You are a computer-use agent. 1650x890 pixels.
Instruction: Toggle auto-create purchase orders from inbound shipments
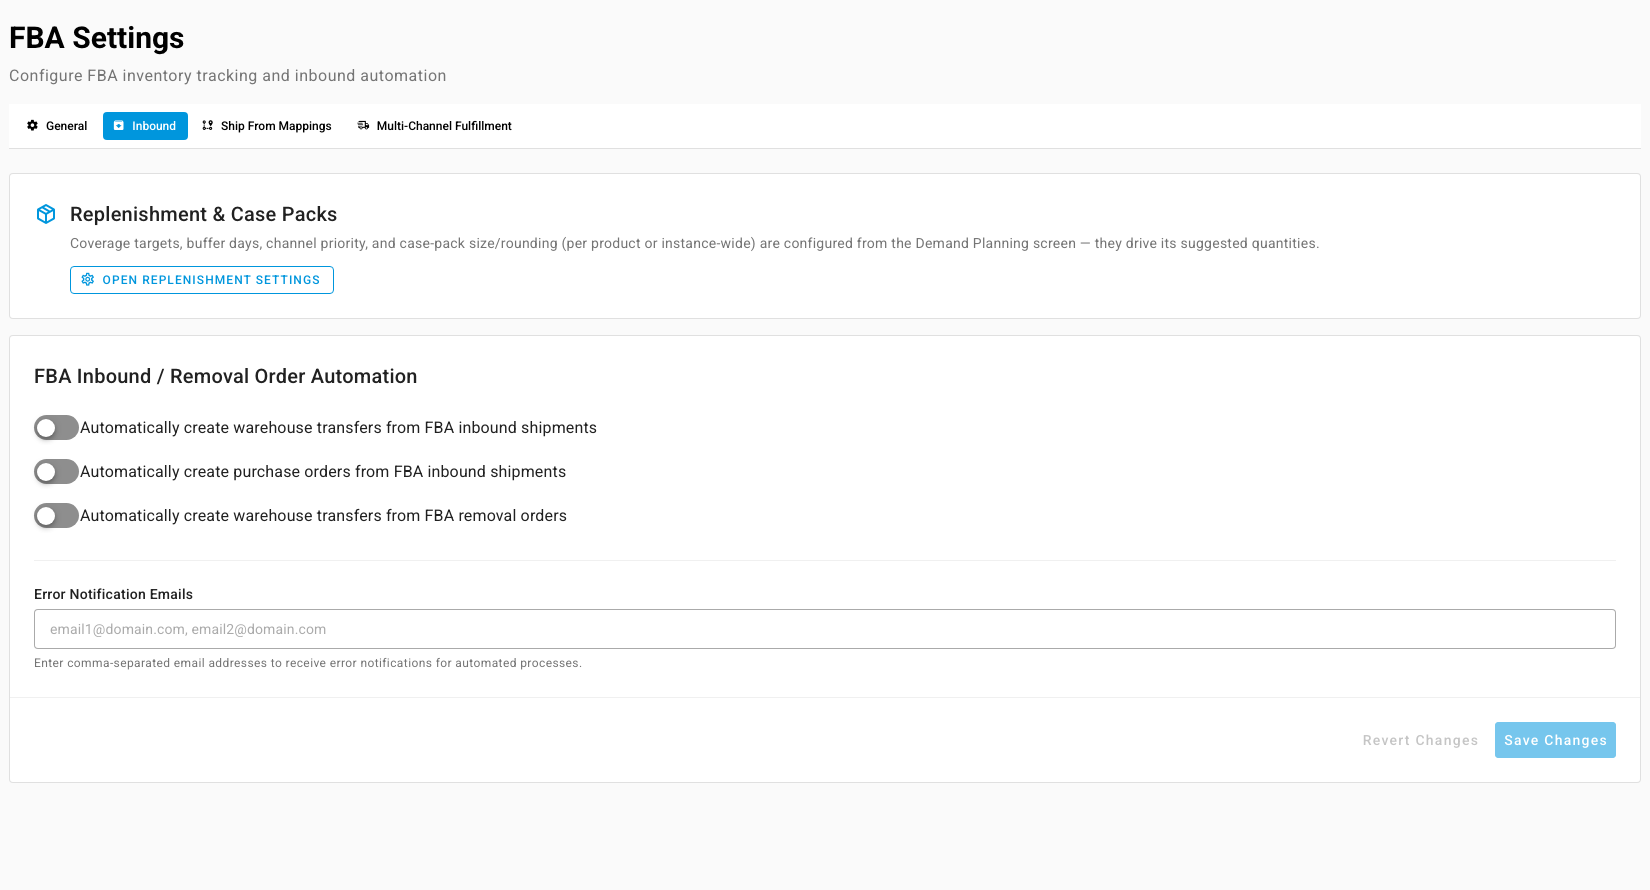(56, 472)
